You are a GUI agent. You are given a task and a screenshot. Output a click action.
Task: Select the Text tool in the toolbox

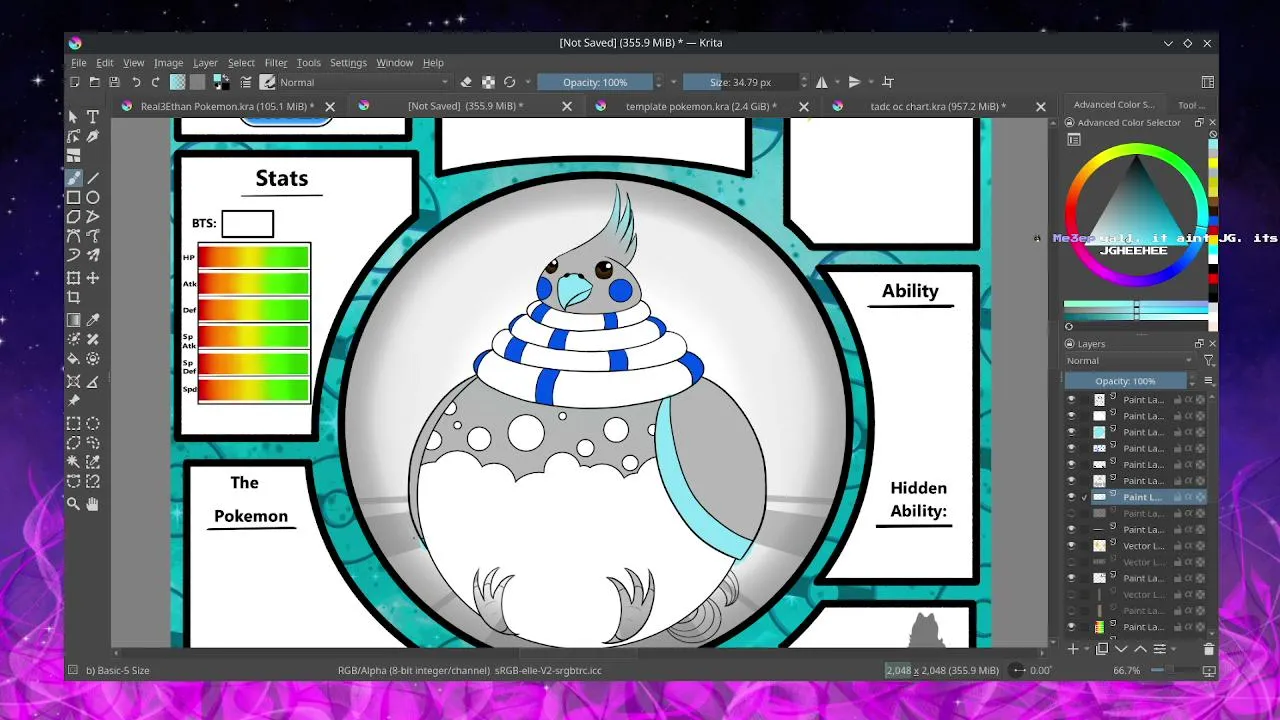[x=93, y=117]
